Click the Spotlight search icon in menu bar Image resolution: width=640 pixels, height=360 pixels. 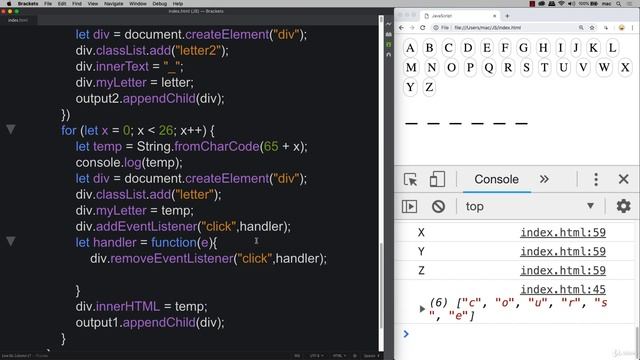(x=619, y=4)
